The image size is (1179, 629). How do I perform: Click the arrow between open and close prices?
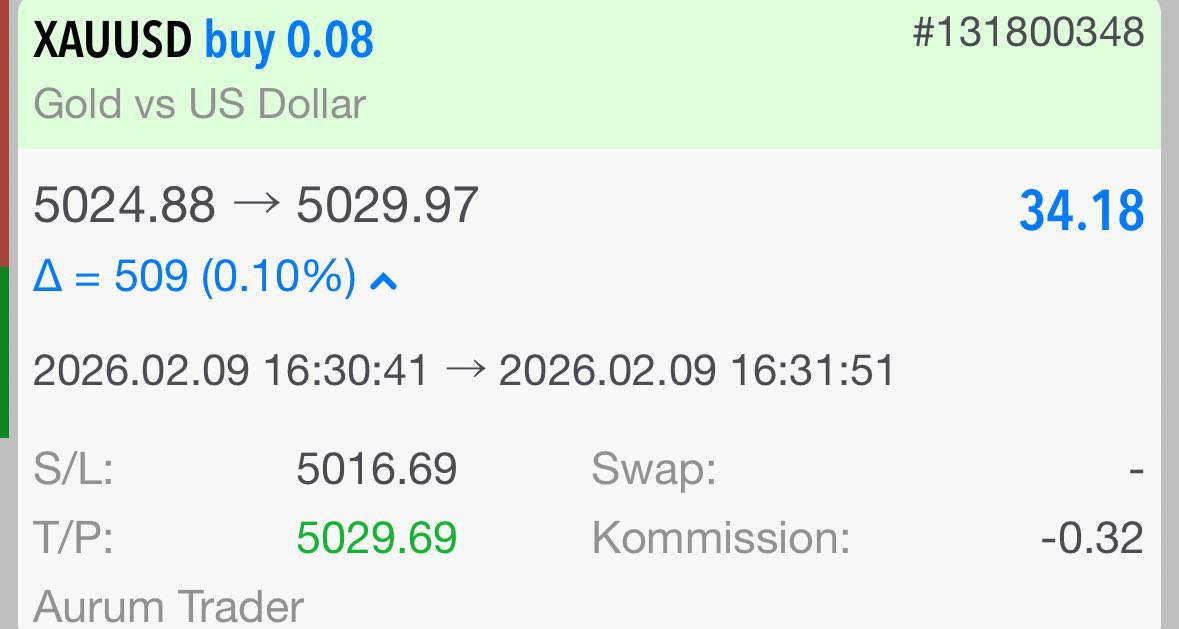(x=255, y=207)
